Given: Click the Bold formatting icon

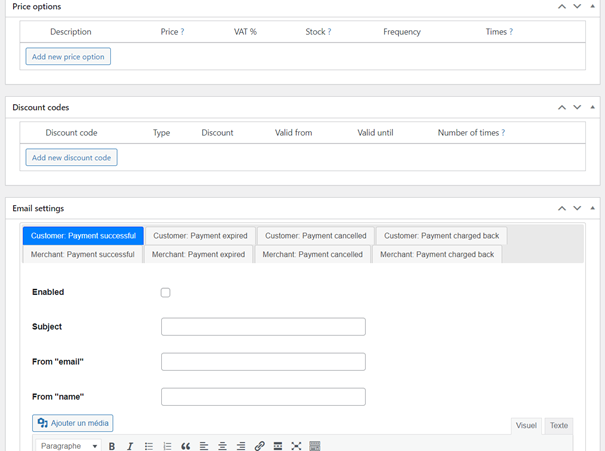Looking at the screenshot, I should click(x=112, y=446).
